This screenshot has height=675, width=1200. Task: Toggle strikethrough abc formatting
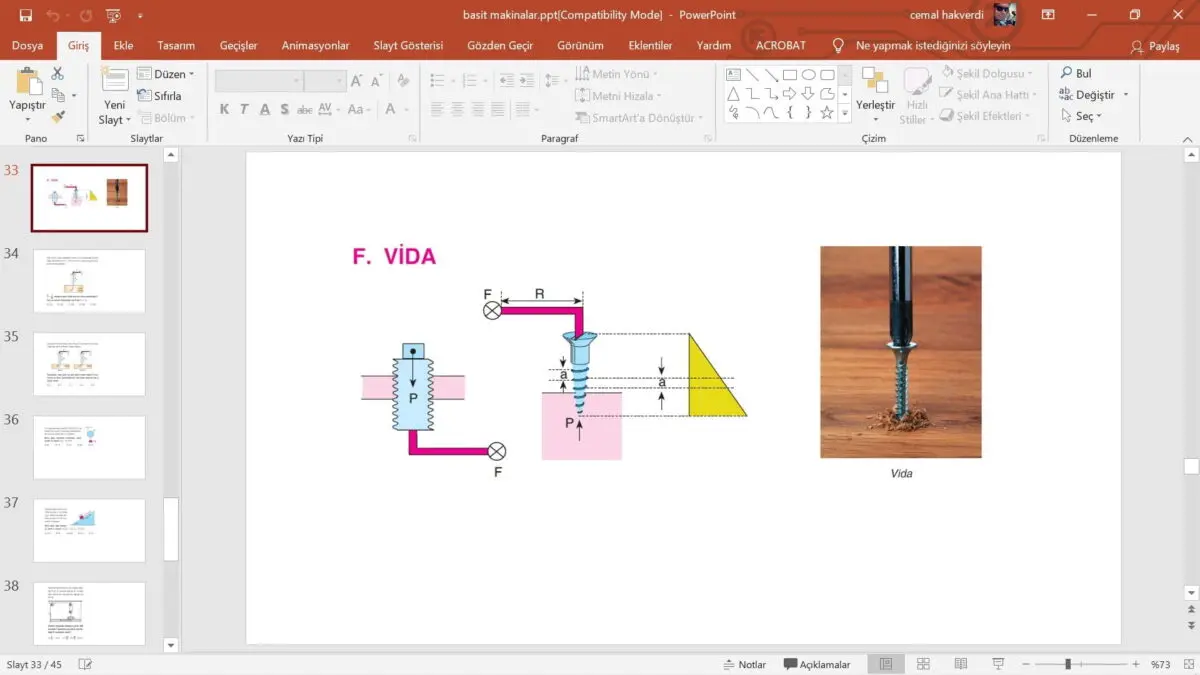pyautogui.click(x=305, y=109)
